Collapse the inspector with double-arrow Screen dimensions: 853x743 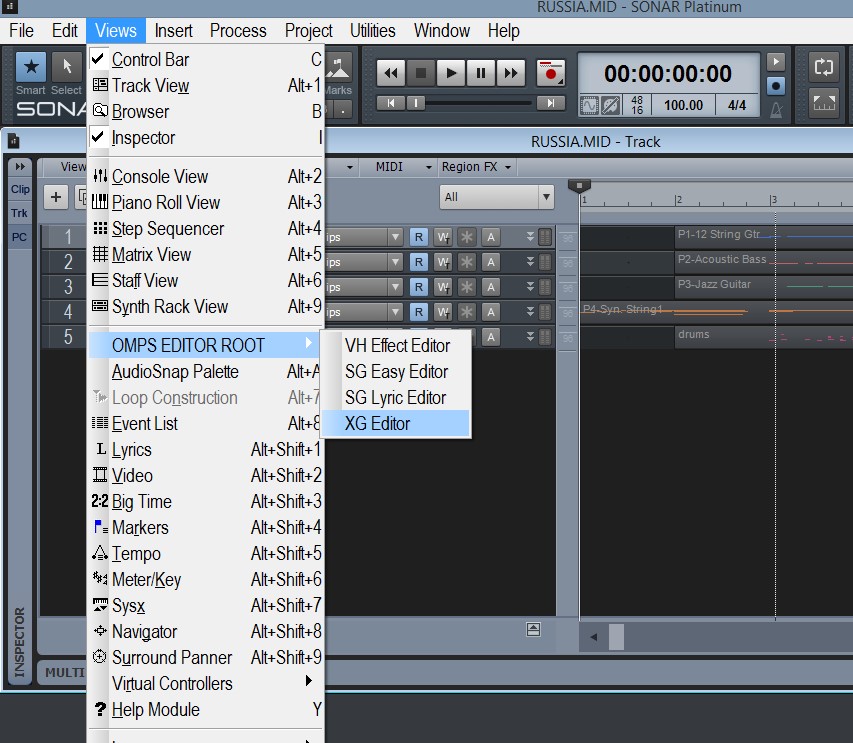coord(20,167)
